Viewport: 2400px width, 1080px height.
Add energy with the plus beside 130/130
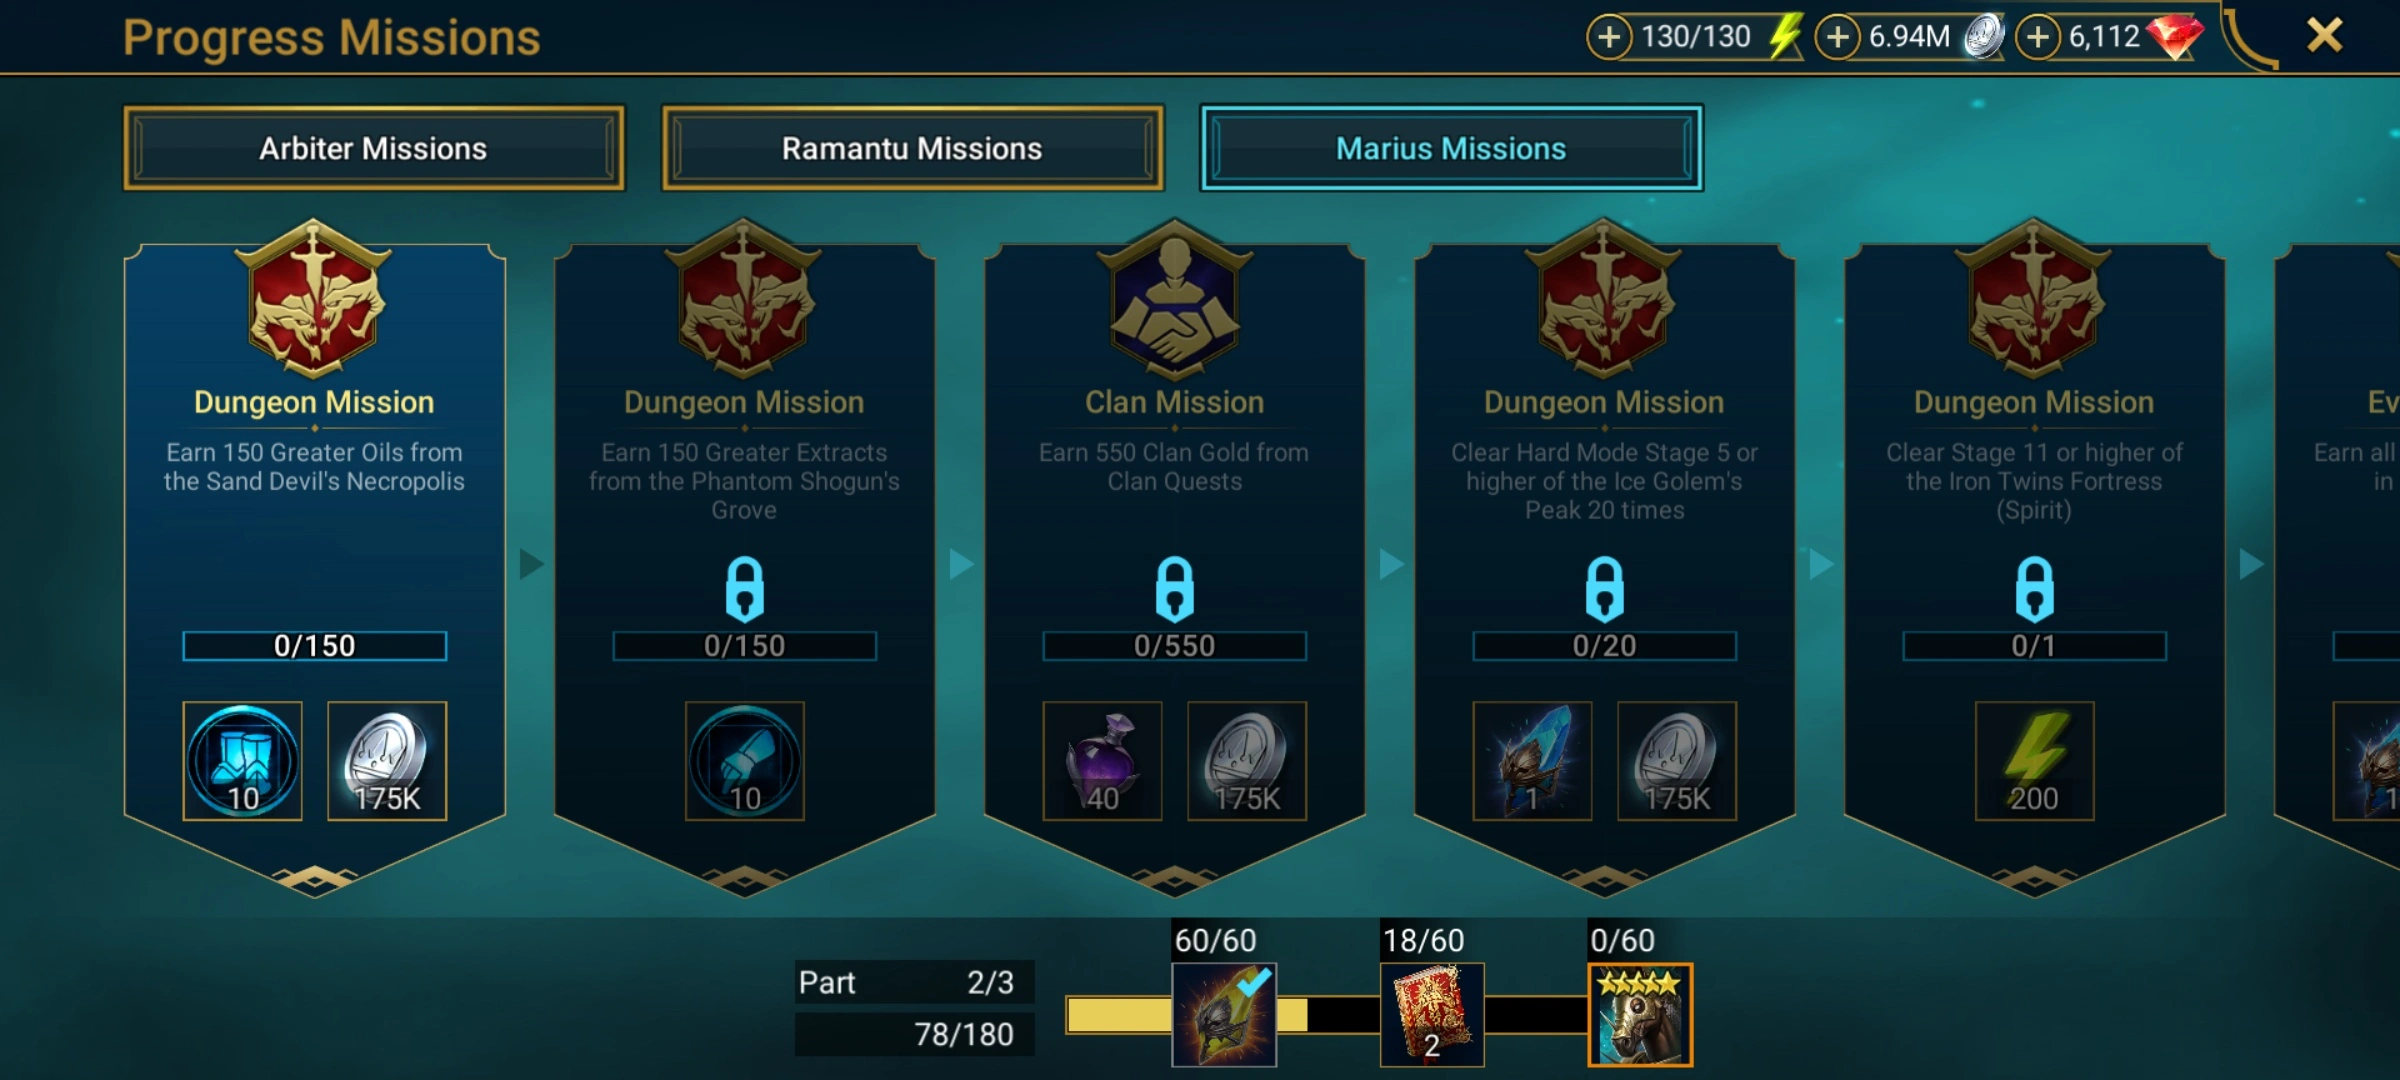tap(1608, 38)
